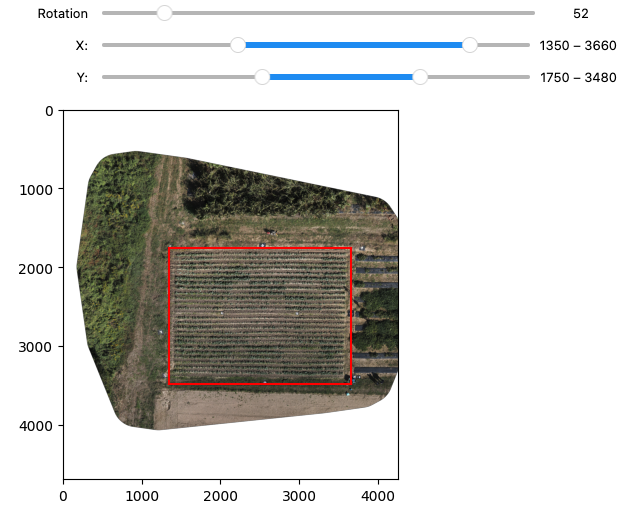This screenshot has width=627, height=514.
Task: Click the Rotation value readout 52
Action: [581, 14]
